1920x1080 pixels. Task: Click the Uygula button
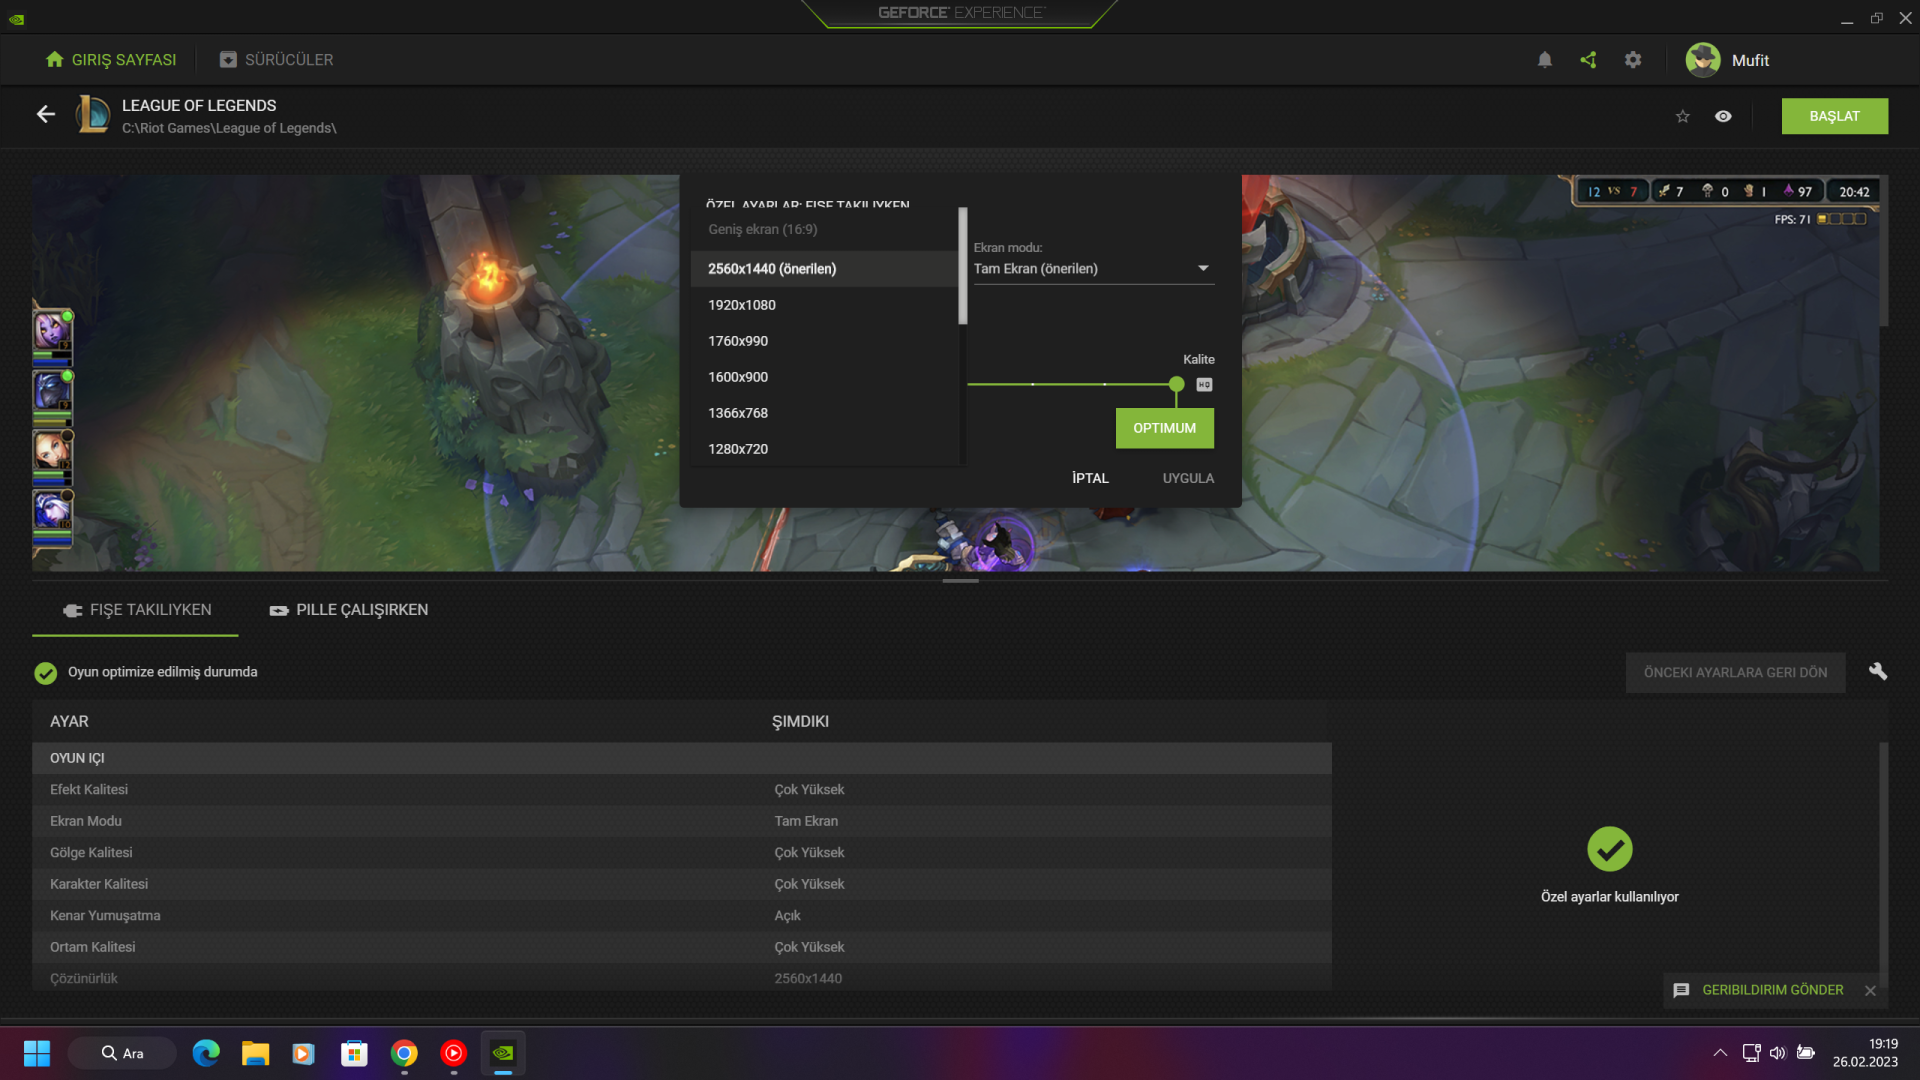[1188, 478]
